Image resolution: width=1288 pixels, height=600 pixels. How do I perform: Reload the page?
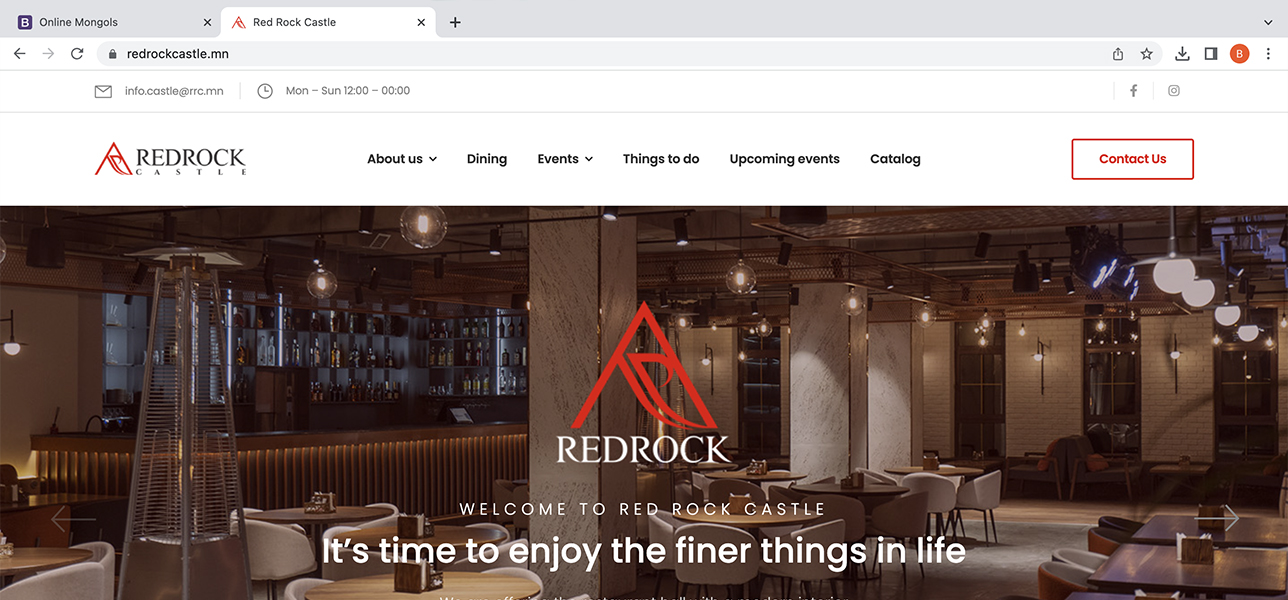[77, 54]
